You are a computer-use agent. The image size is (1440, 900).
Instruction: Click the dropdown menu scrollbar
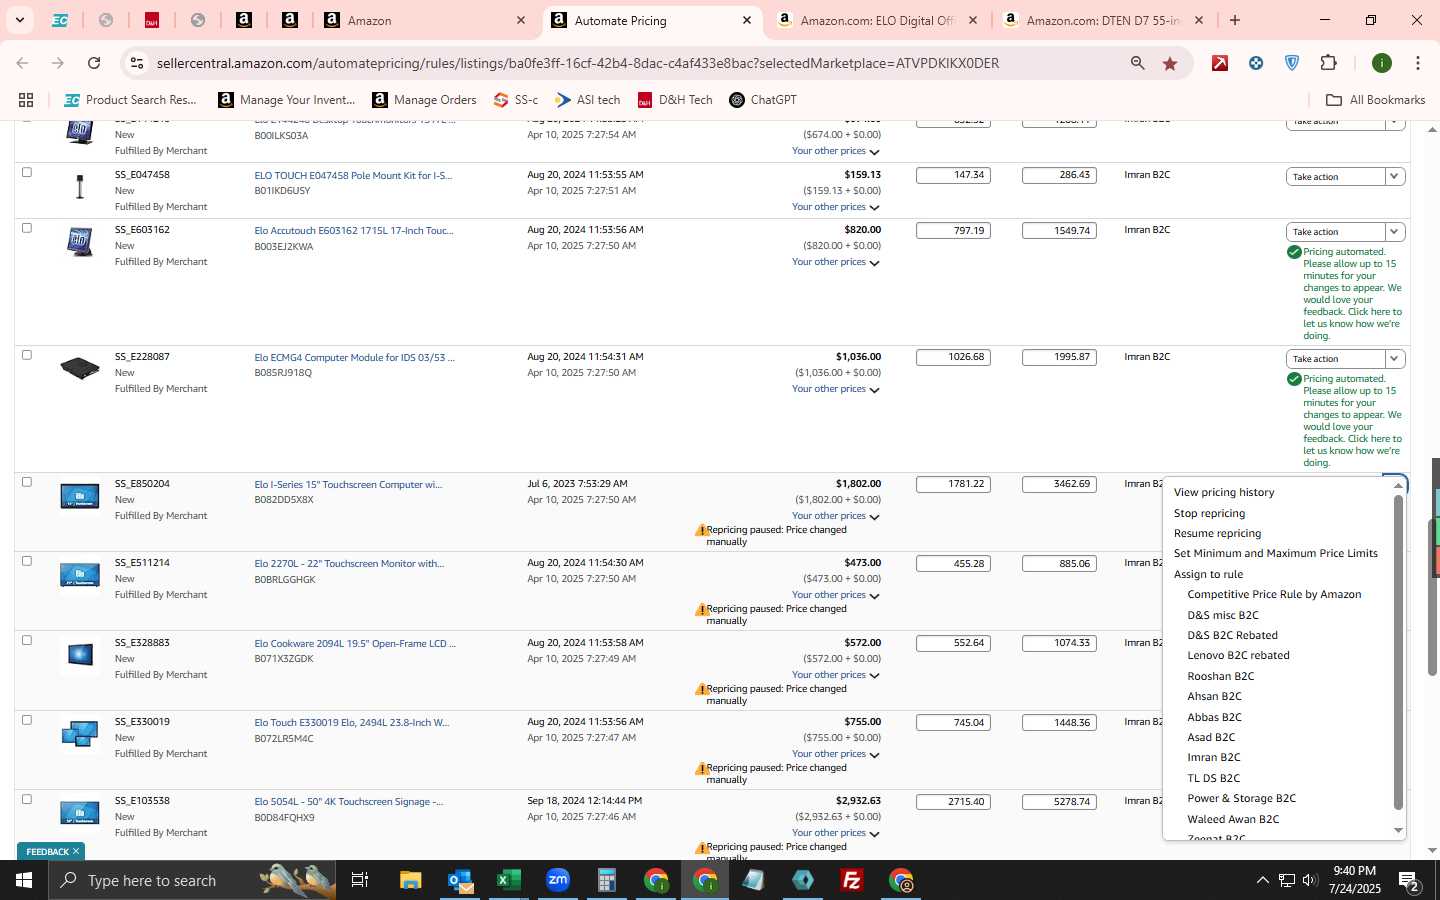(1398, 652)
